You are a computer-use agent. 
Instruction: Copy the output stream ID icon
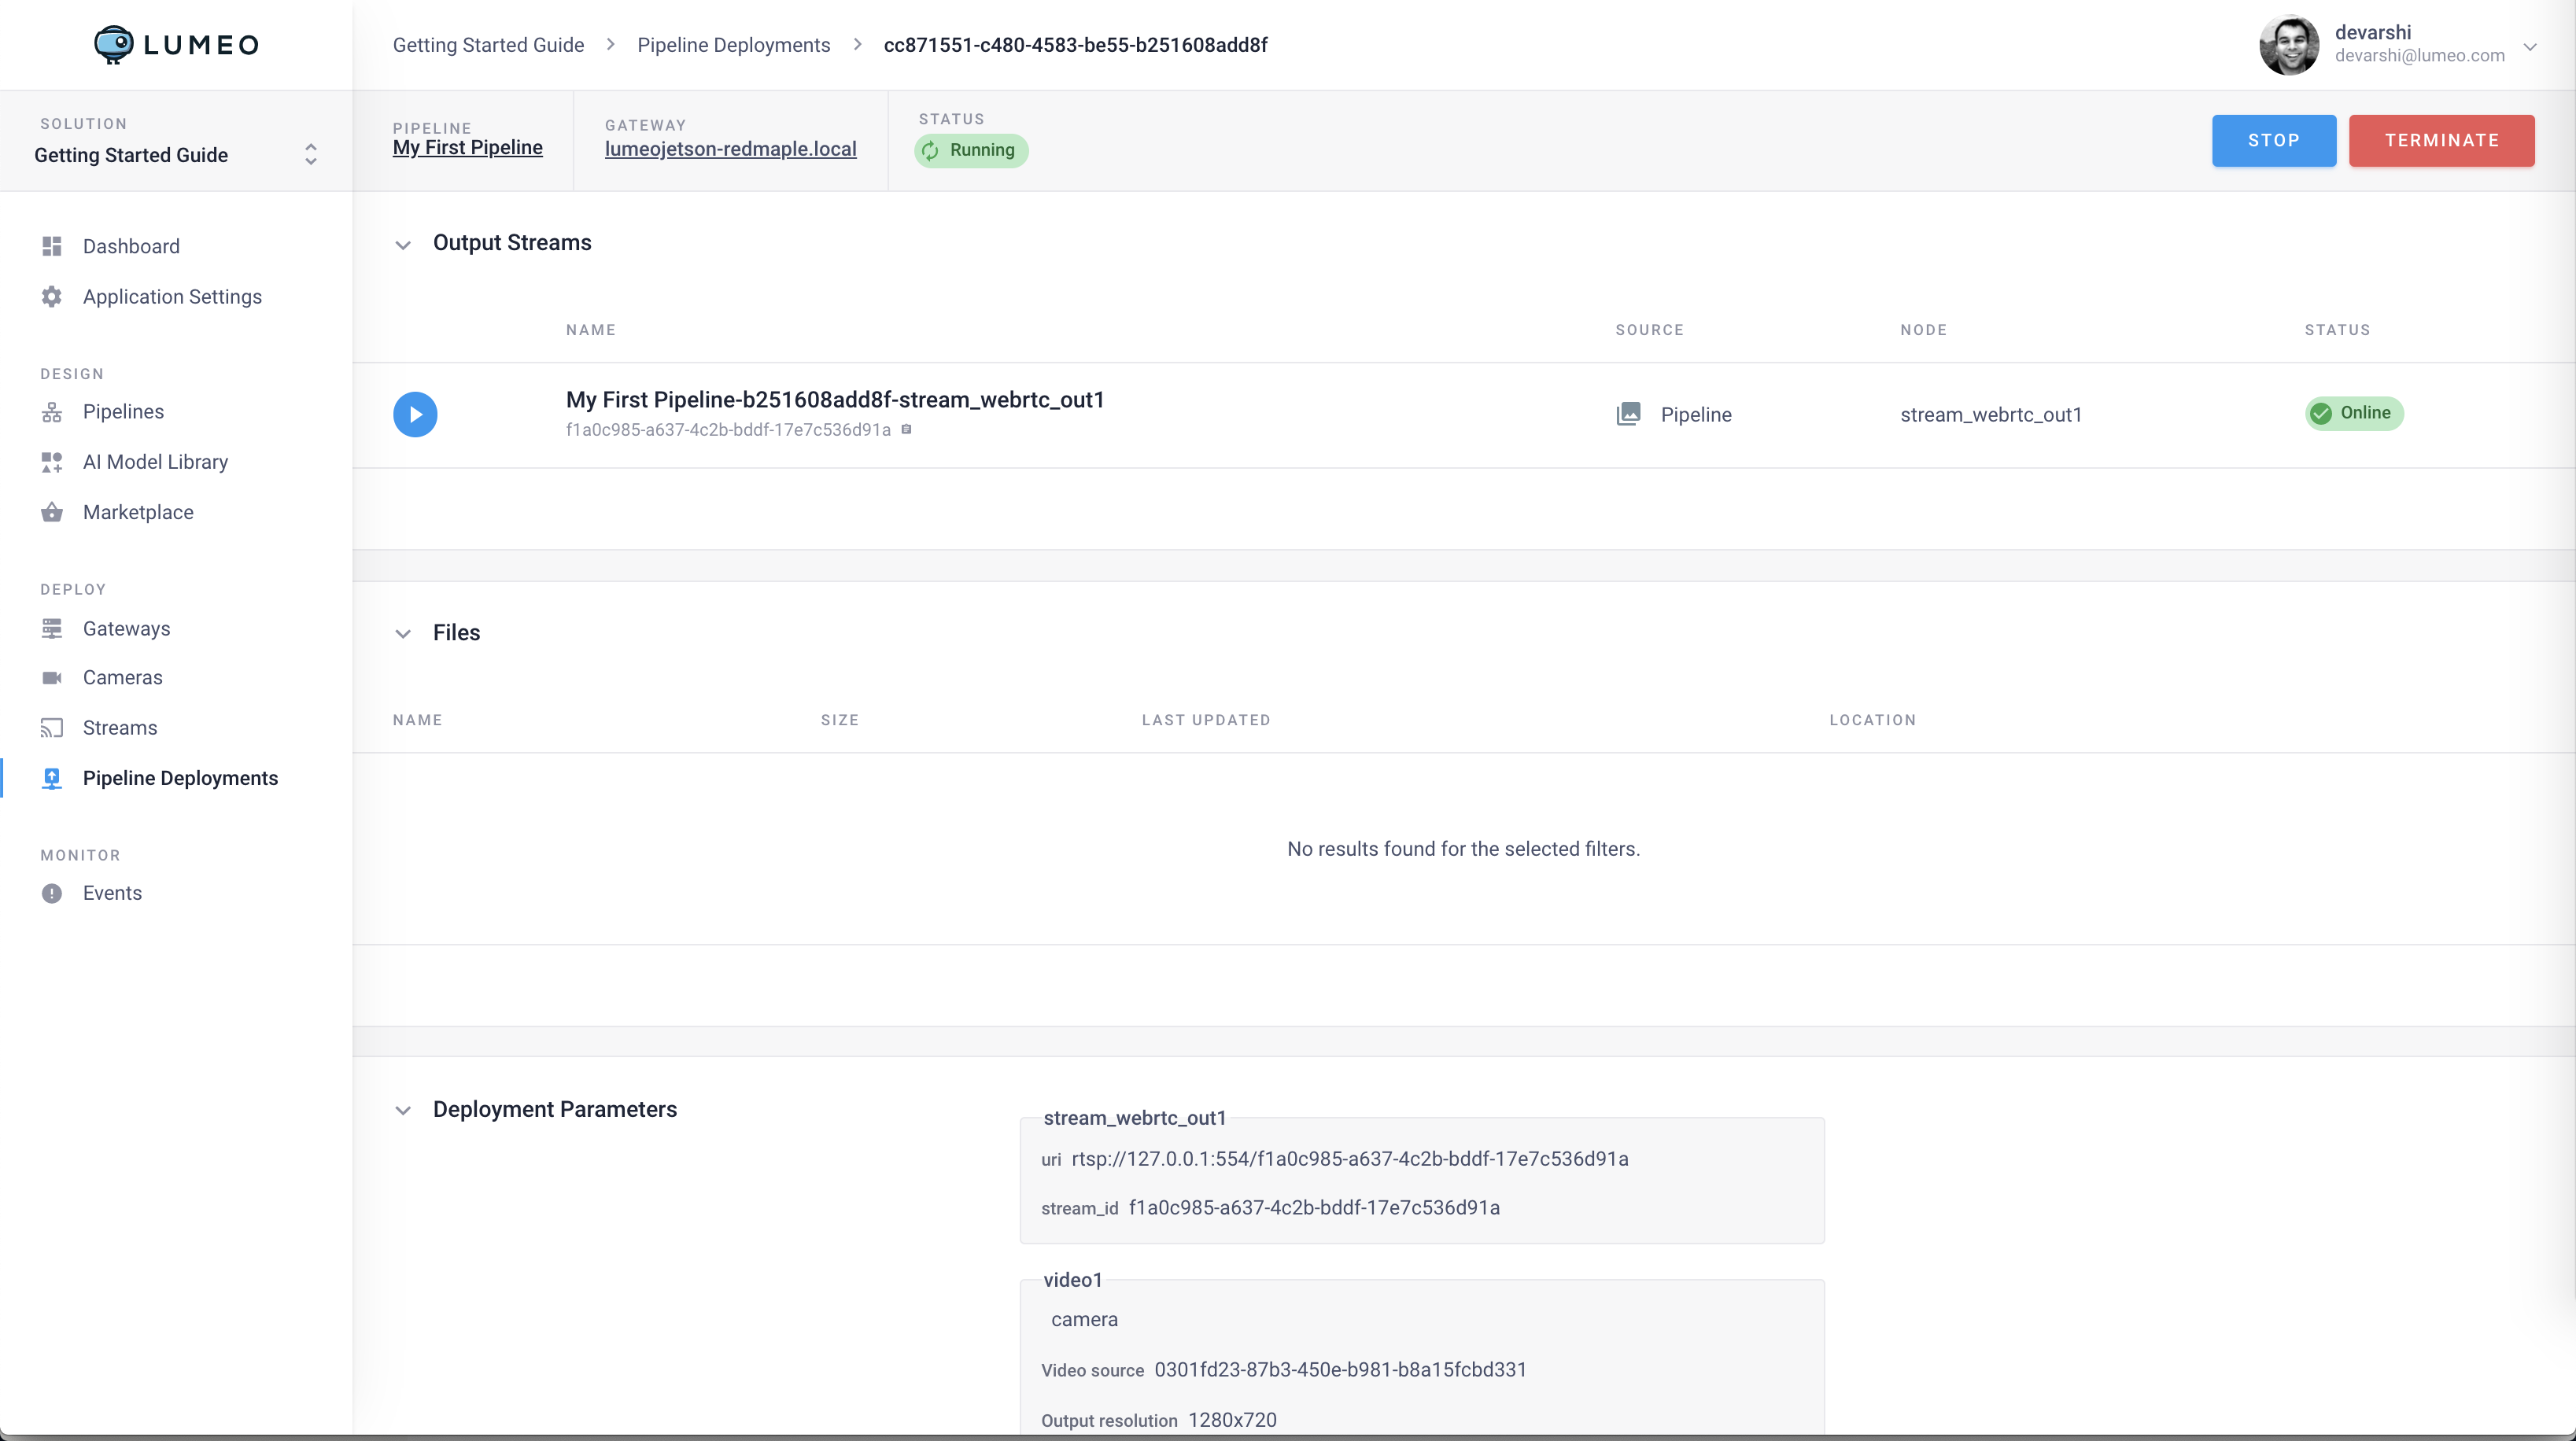coord(906,429)
